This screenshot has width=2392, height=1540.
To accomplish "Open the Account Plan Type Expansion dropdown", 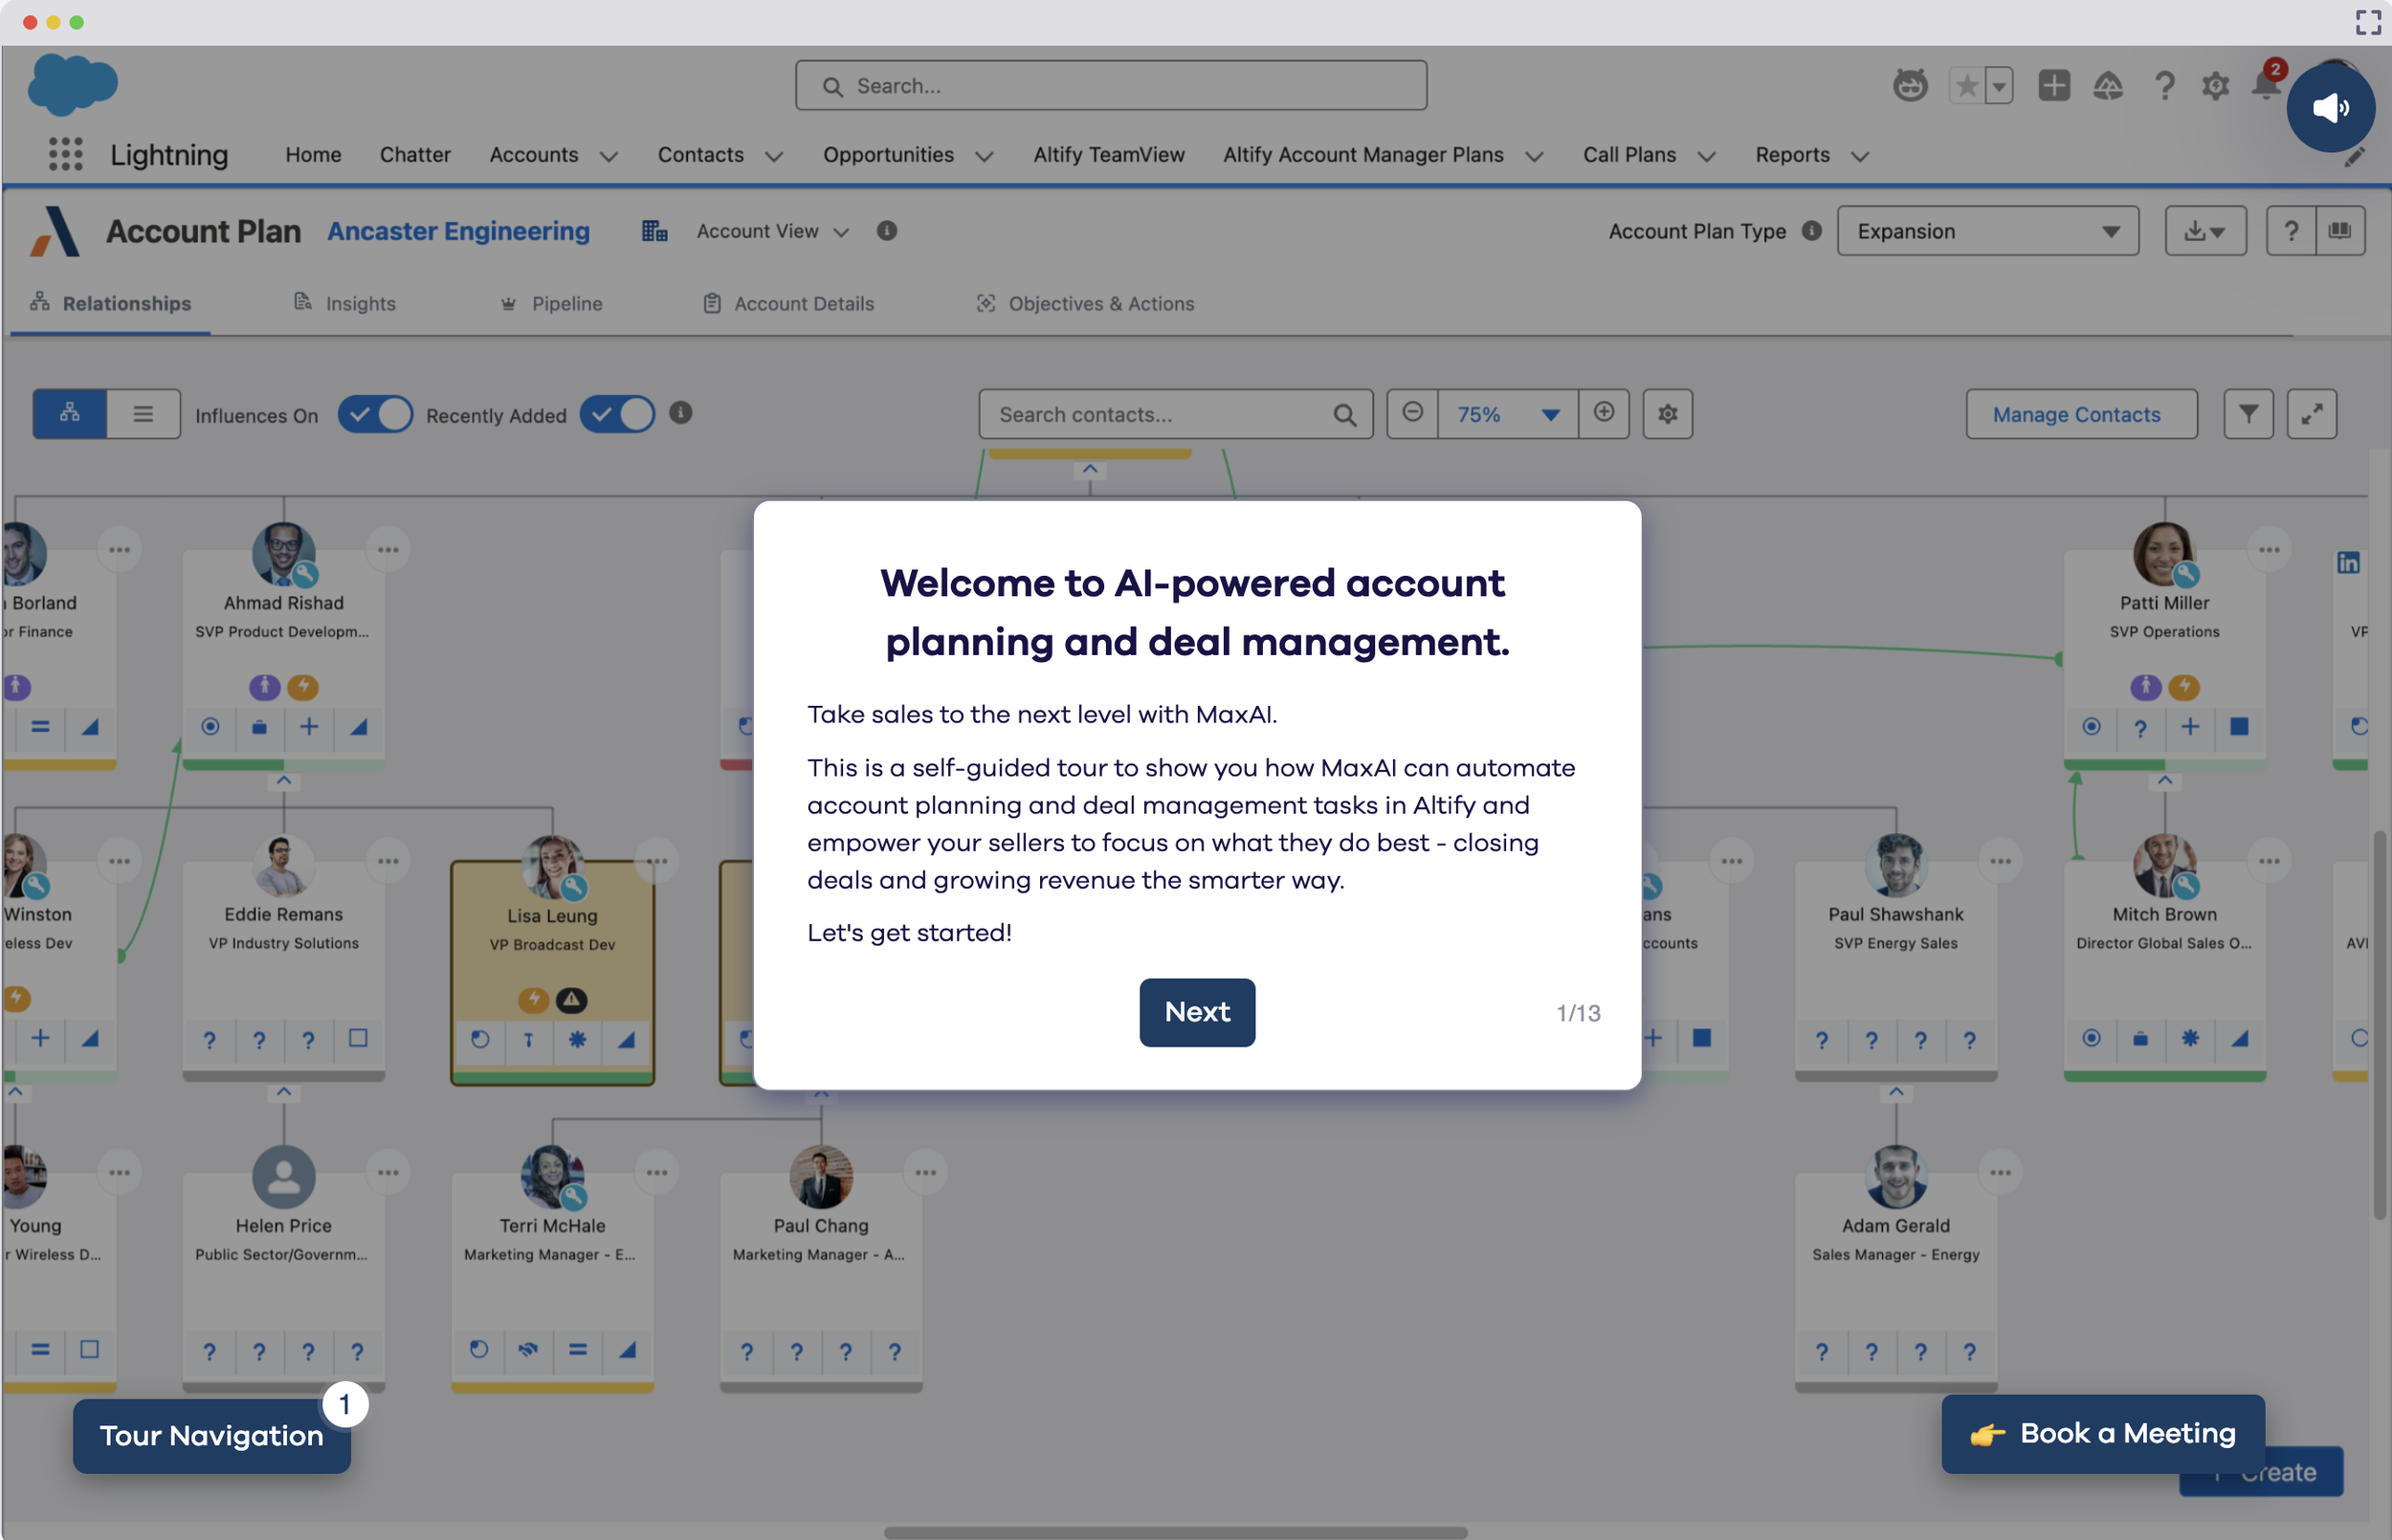I will [1987, 231].
